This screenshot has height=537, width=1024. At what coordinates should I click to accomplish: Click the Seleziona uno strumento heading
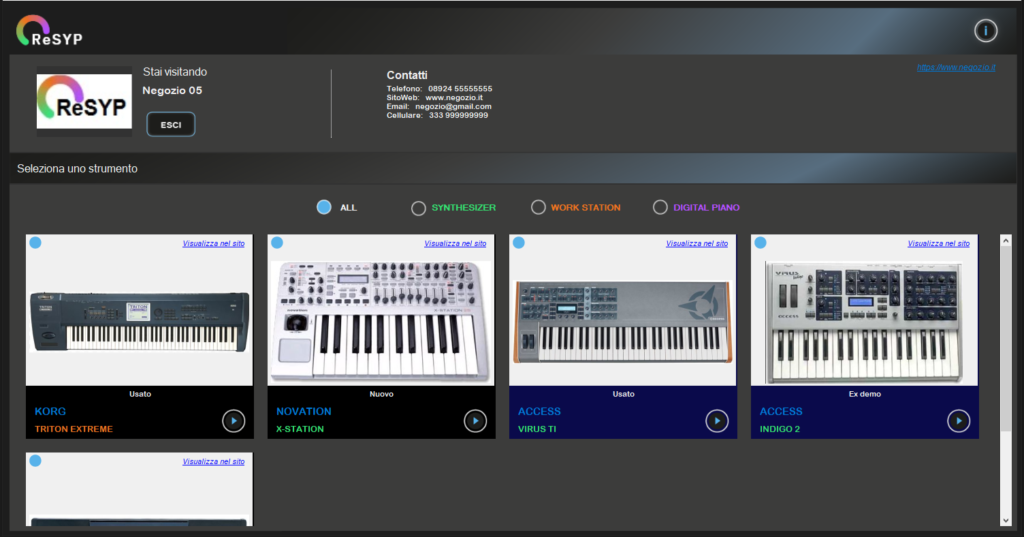tap(77, 169)
